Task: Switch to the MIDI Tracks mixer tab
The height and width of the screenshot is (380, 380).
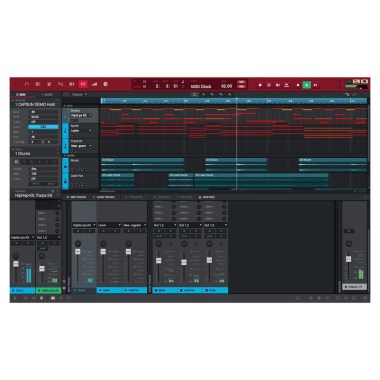Action: 76,197
